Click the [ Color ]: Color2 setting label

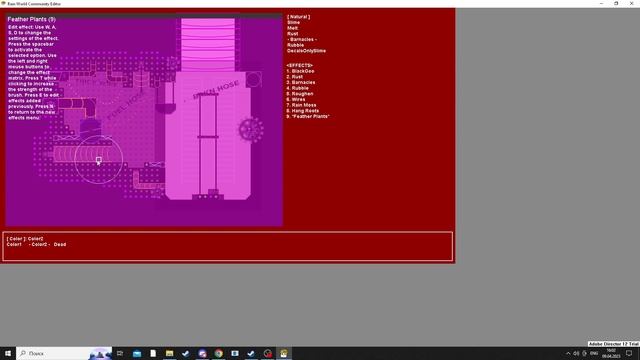coord(25,239)
